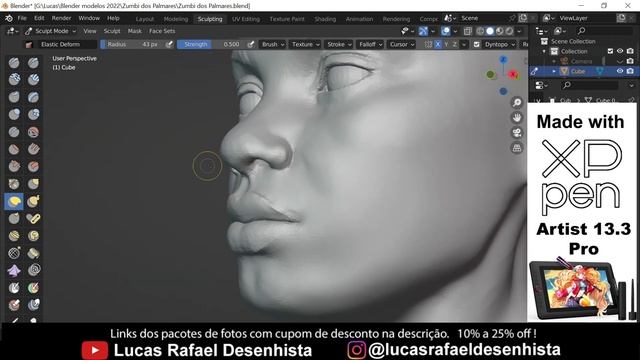Screen dimensions: 640x360
Task: Toggle Y axis symmetry
Action: point(446,44)
